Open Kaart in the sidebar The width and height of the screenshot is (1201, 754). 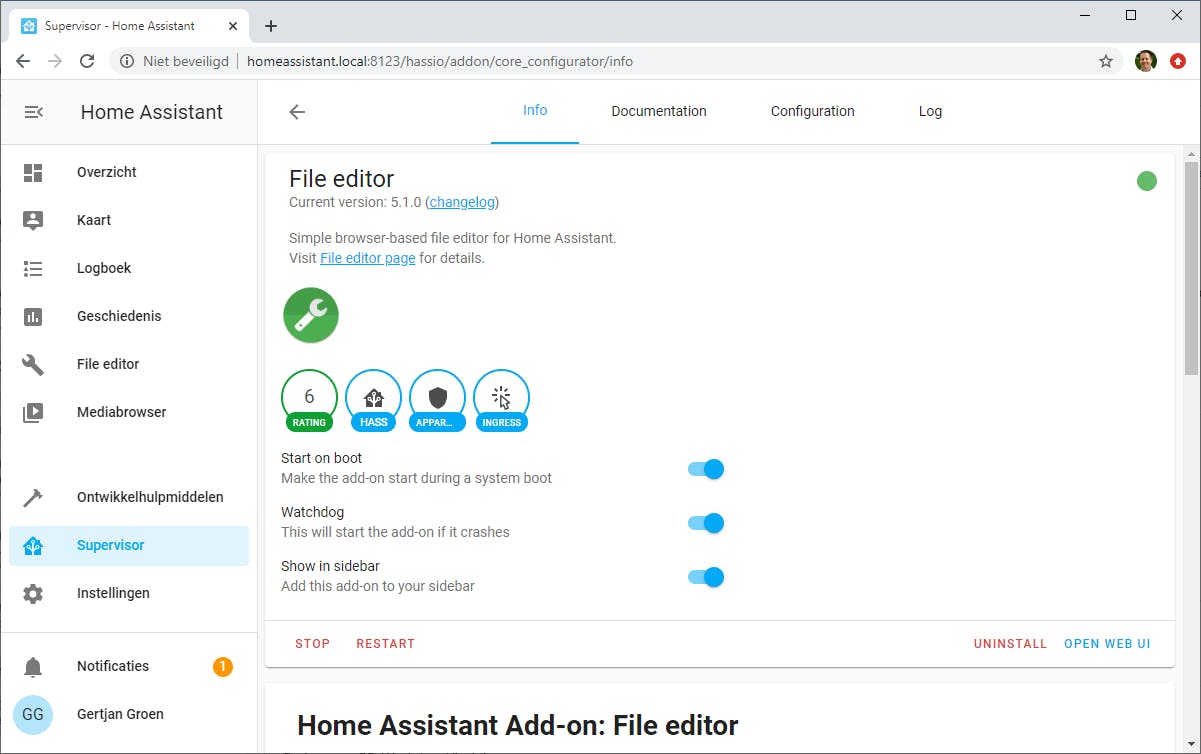[129, 220]
